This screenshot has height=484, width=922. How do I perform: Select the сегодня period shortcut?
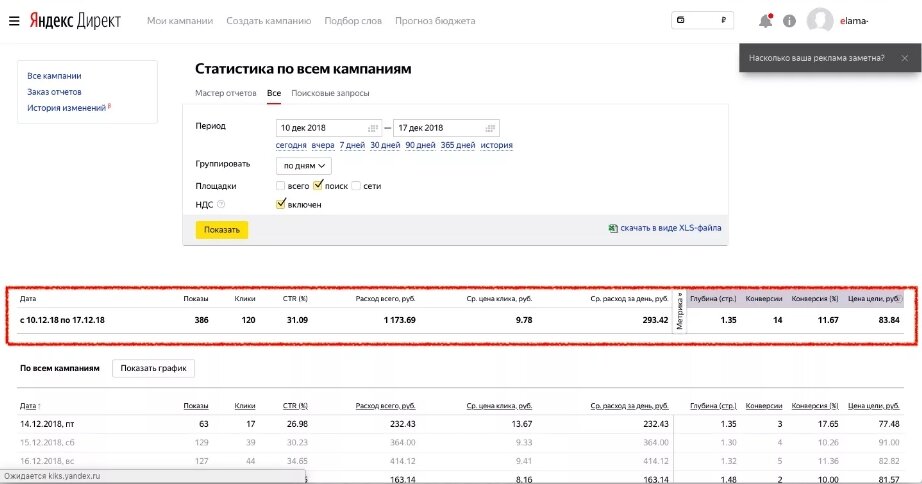(x=291, y=145)
